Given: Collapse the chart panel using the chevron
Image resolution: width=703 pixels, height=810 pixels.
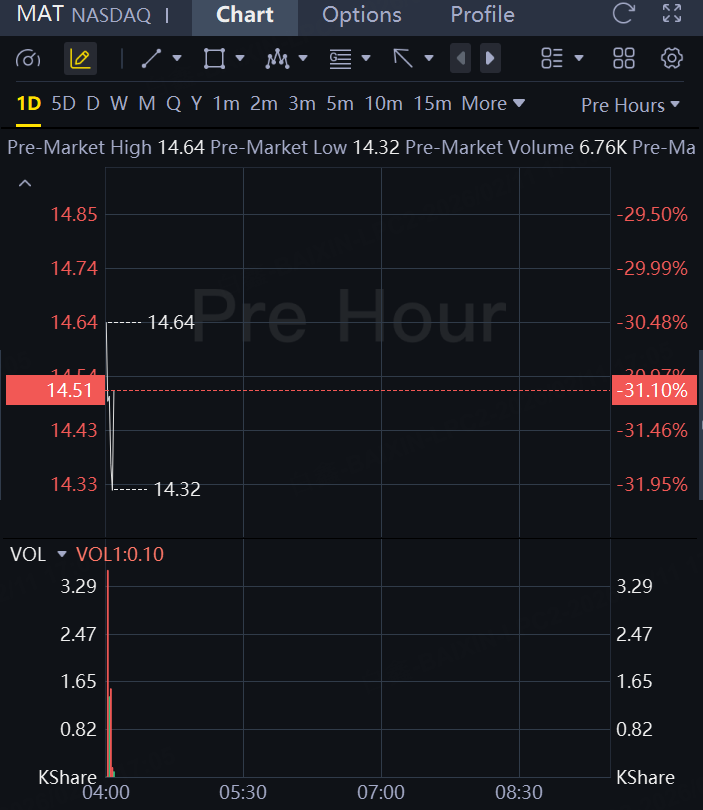Looking at the screenshot, I should click(25, 184).
